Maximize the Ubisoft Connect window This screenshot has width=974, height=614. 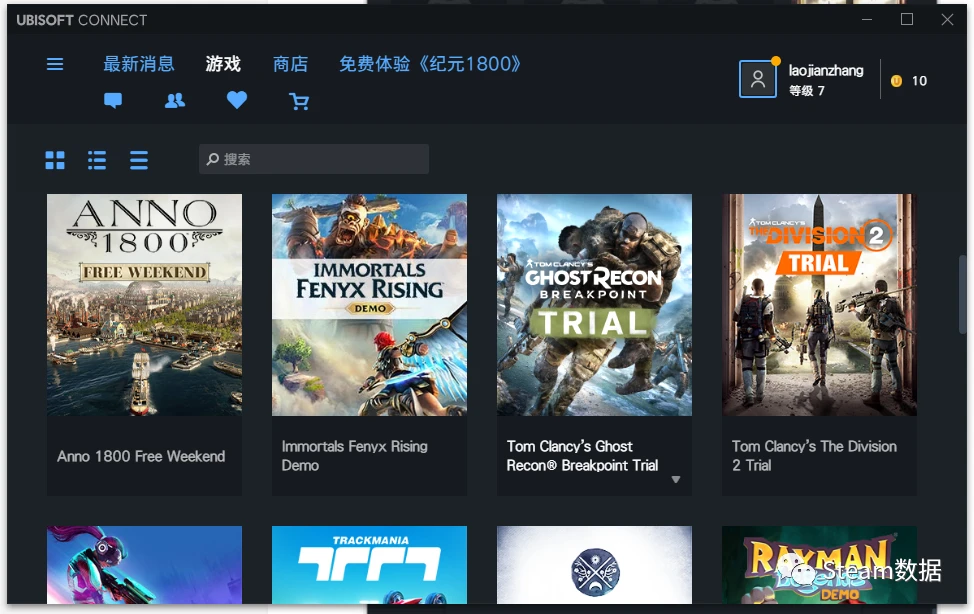[907, 19]
